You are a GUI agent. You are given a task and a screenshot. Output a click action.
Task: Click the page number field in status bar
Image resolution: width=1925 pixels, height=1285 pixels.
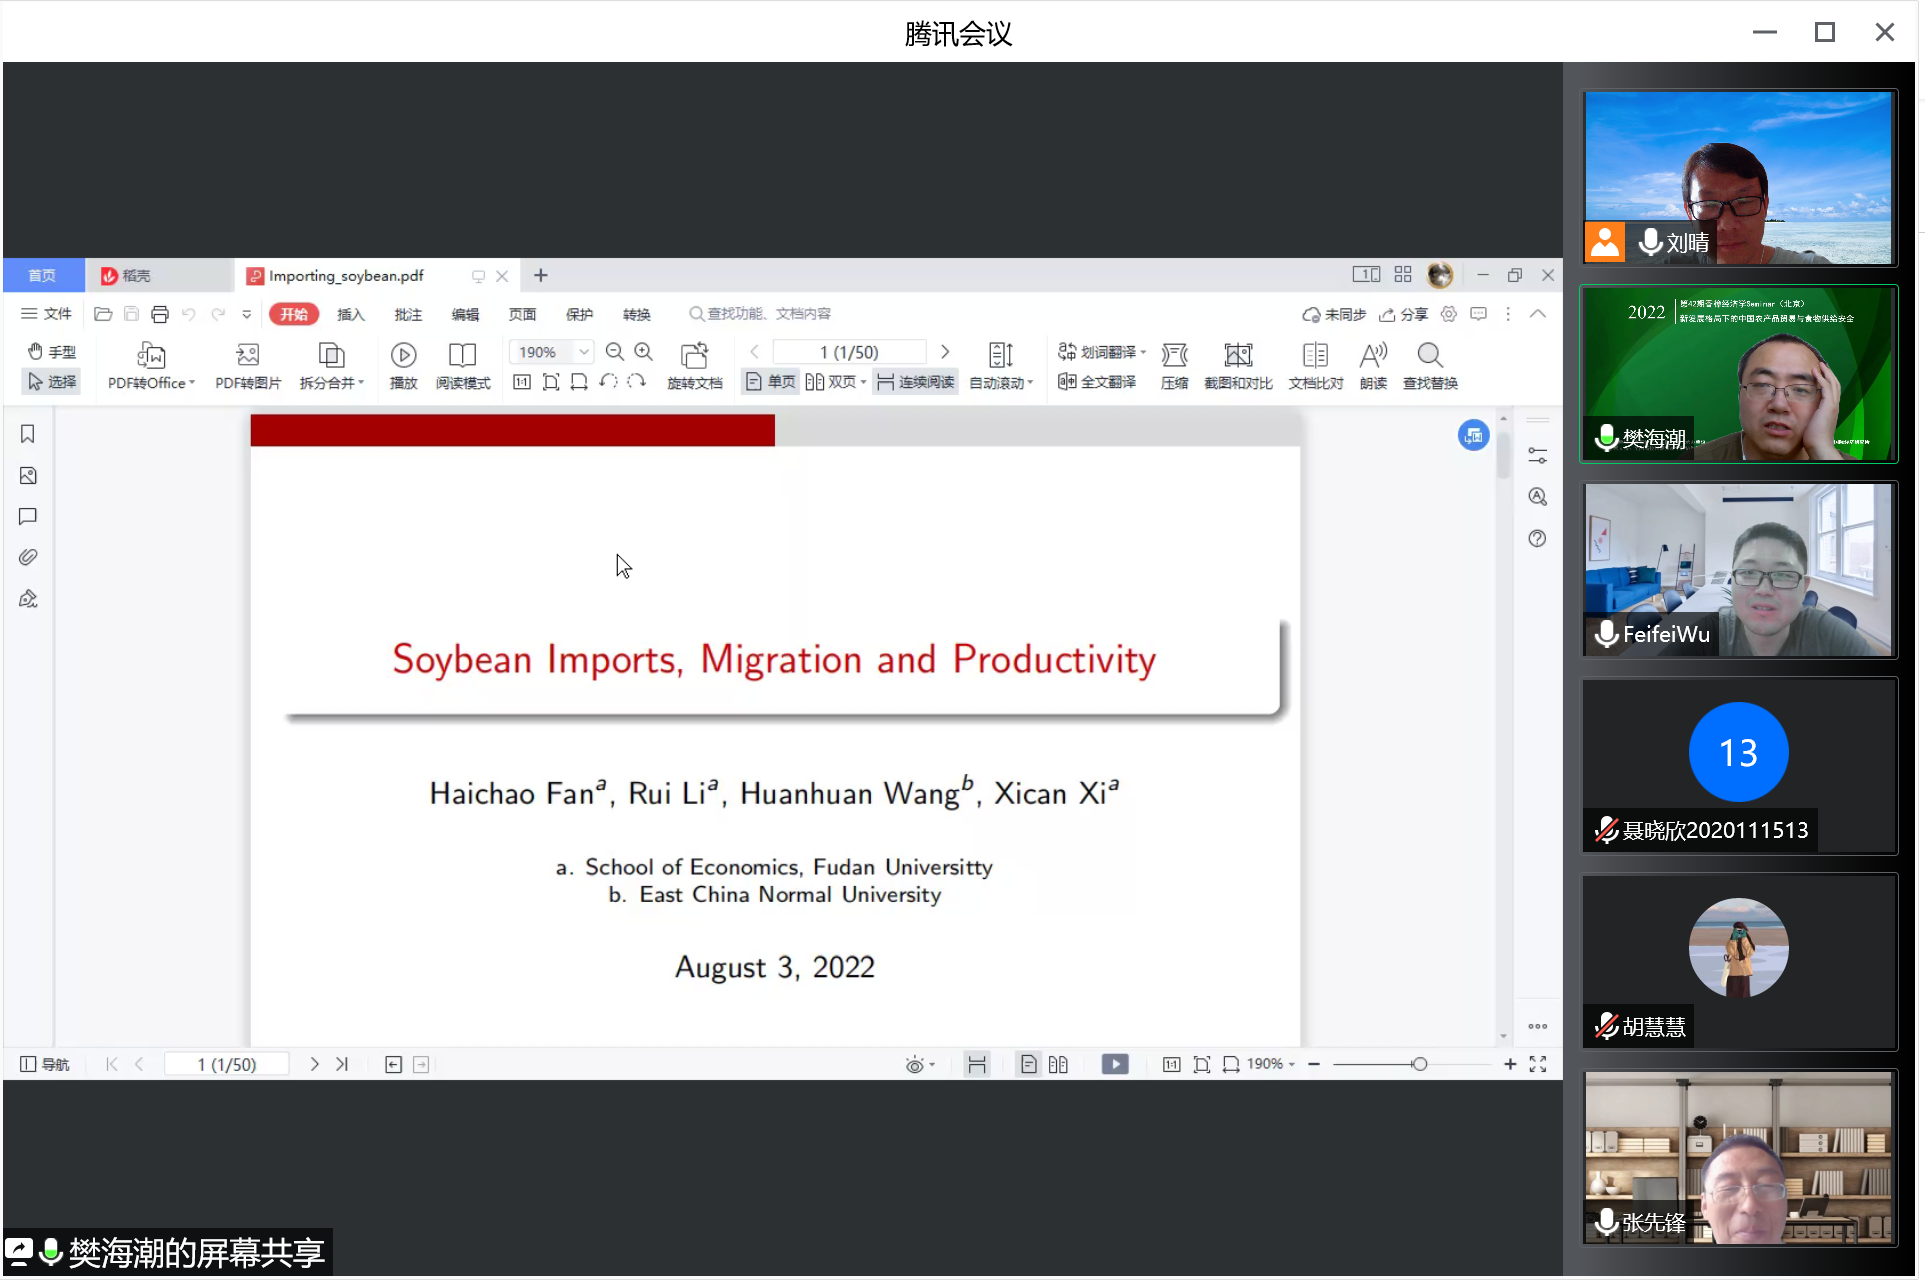tap(227, 1065)
